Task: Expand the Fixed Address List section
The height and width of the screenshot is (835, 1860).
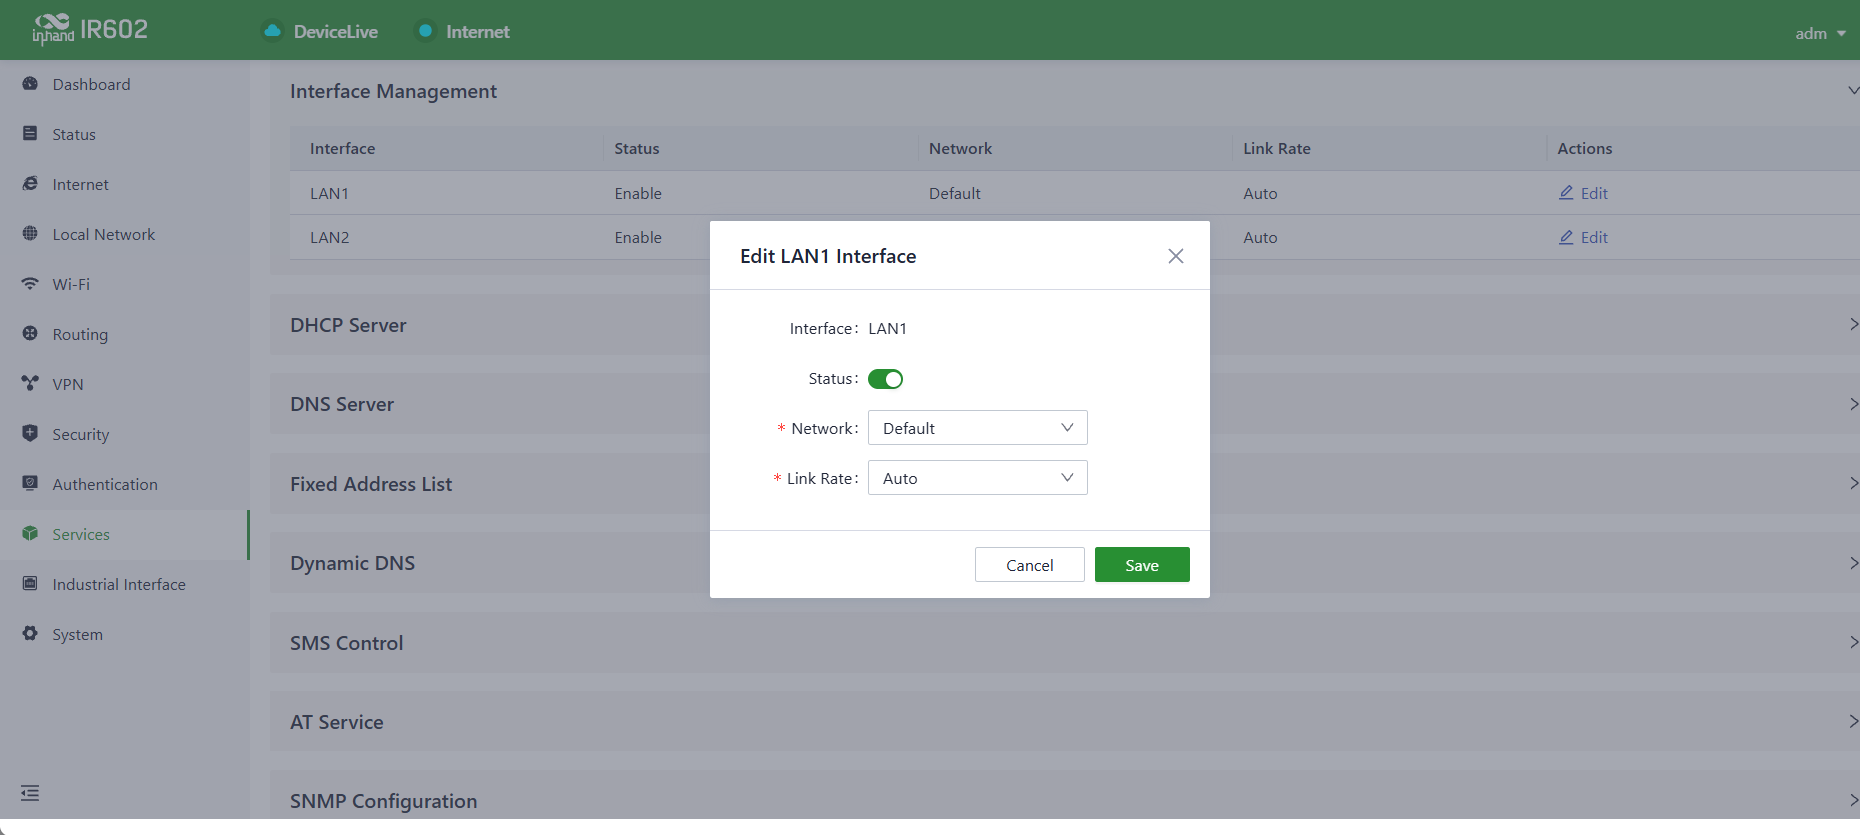Action: tap(1065, 484)
